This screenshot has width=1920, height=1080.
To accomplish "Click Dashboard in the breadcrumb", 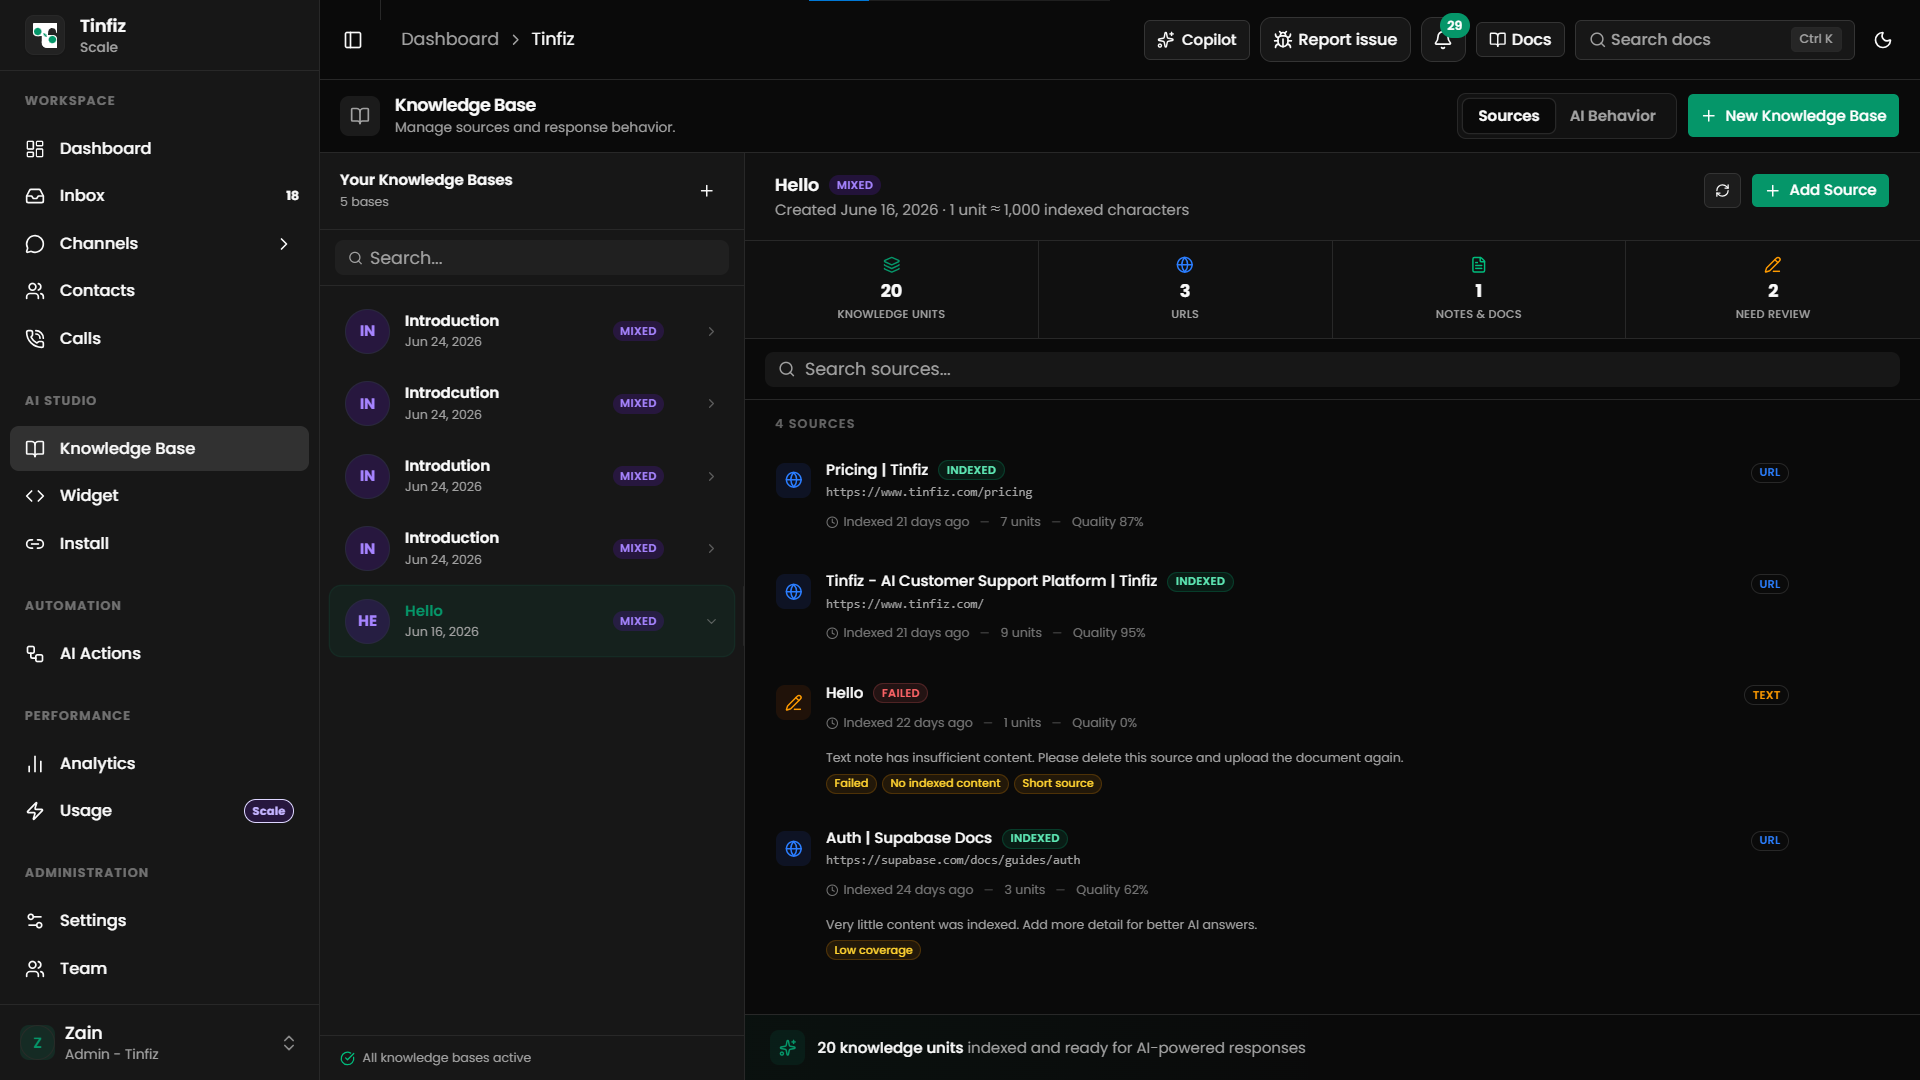I will (450, 39).
